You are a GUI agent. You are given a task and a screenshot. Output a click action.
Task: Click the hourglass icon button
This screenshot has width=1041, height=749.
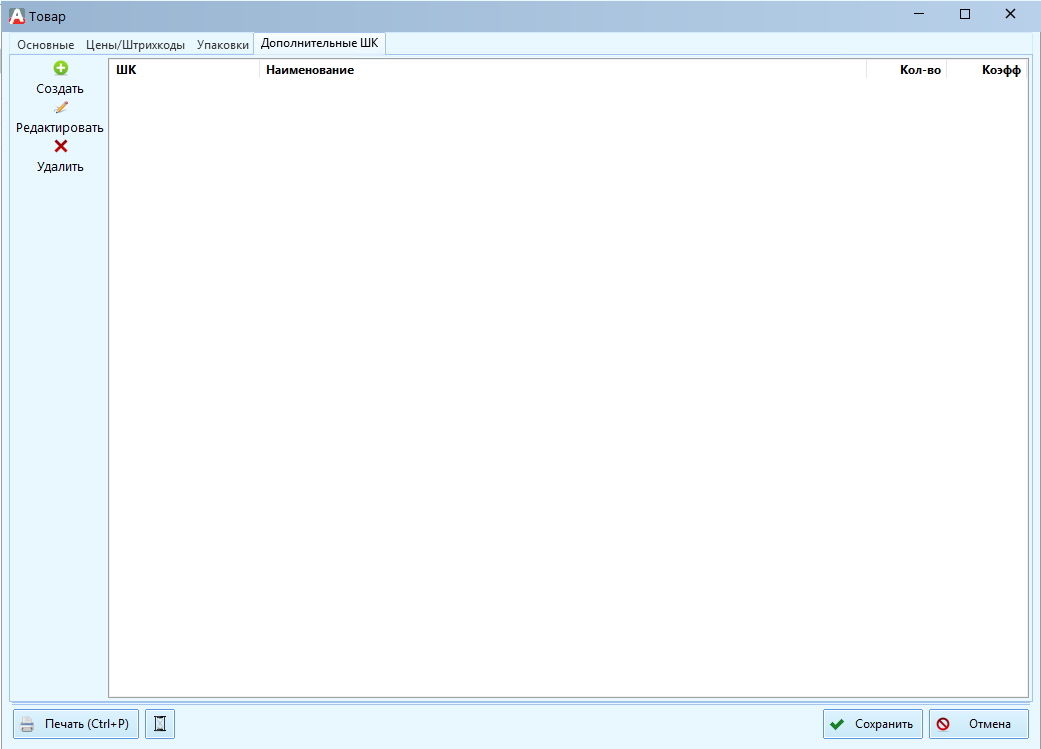(160, 724)
